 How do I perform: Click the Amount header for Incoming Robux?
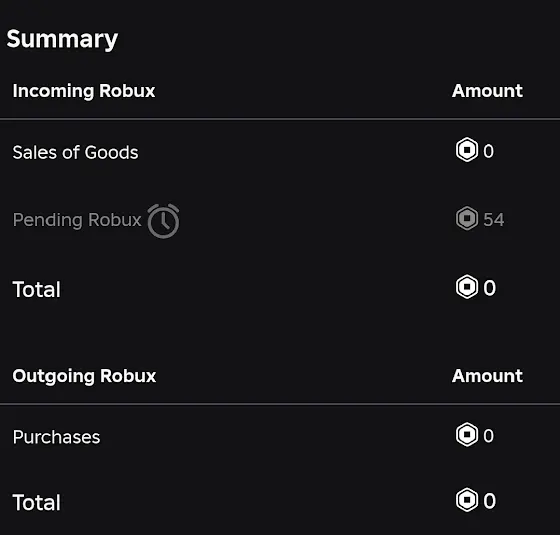[488, 91]
